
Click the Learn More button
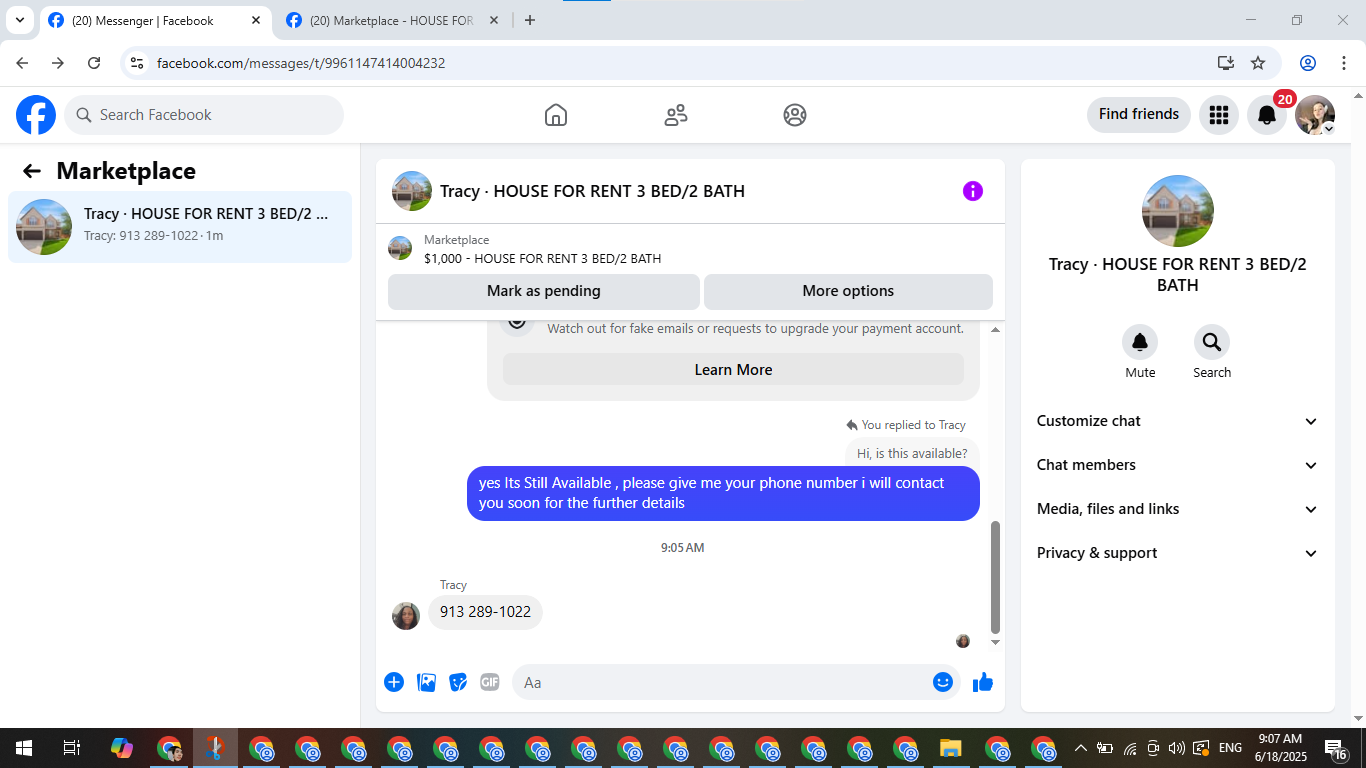pos(733,370)
